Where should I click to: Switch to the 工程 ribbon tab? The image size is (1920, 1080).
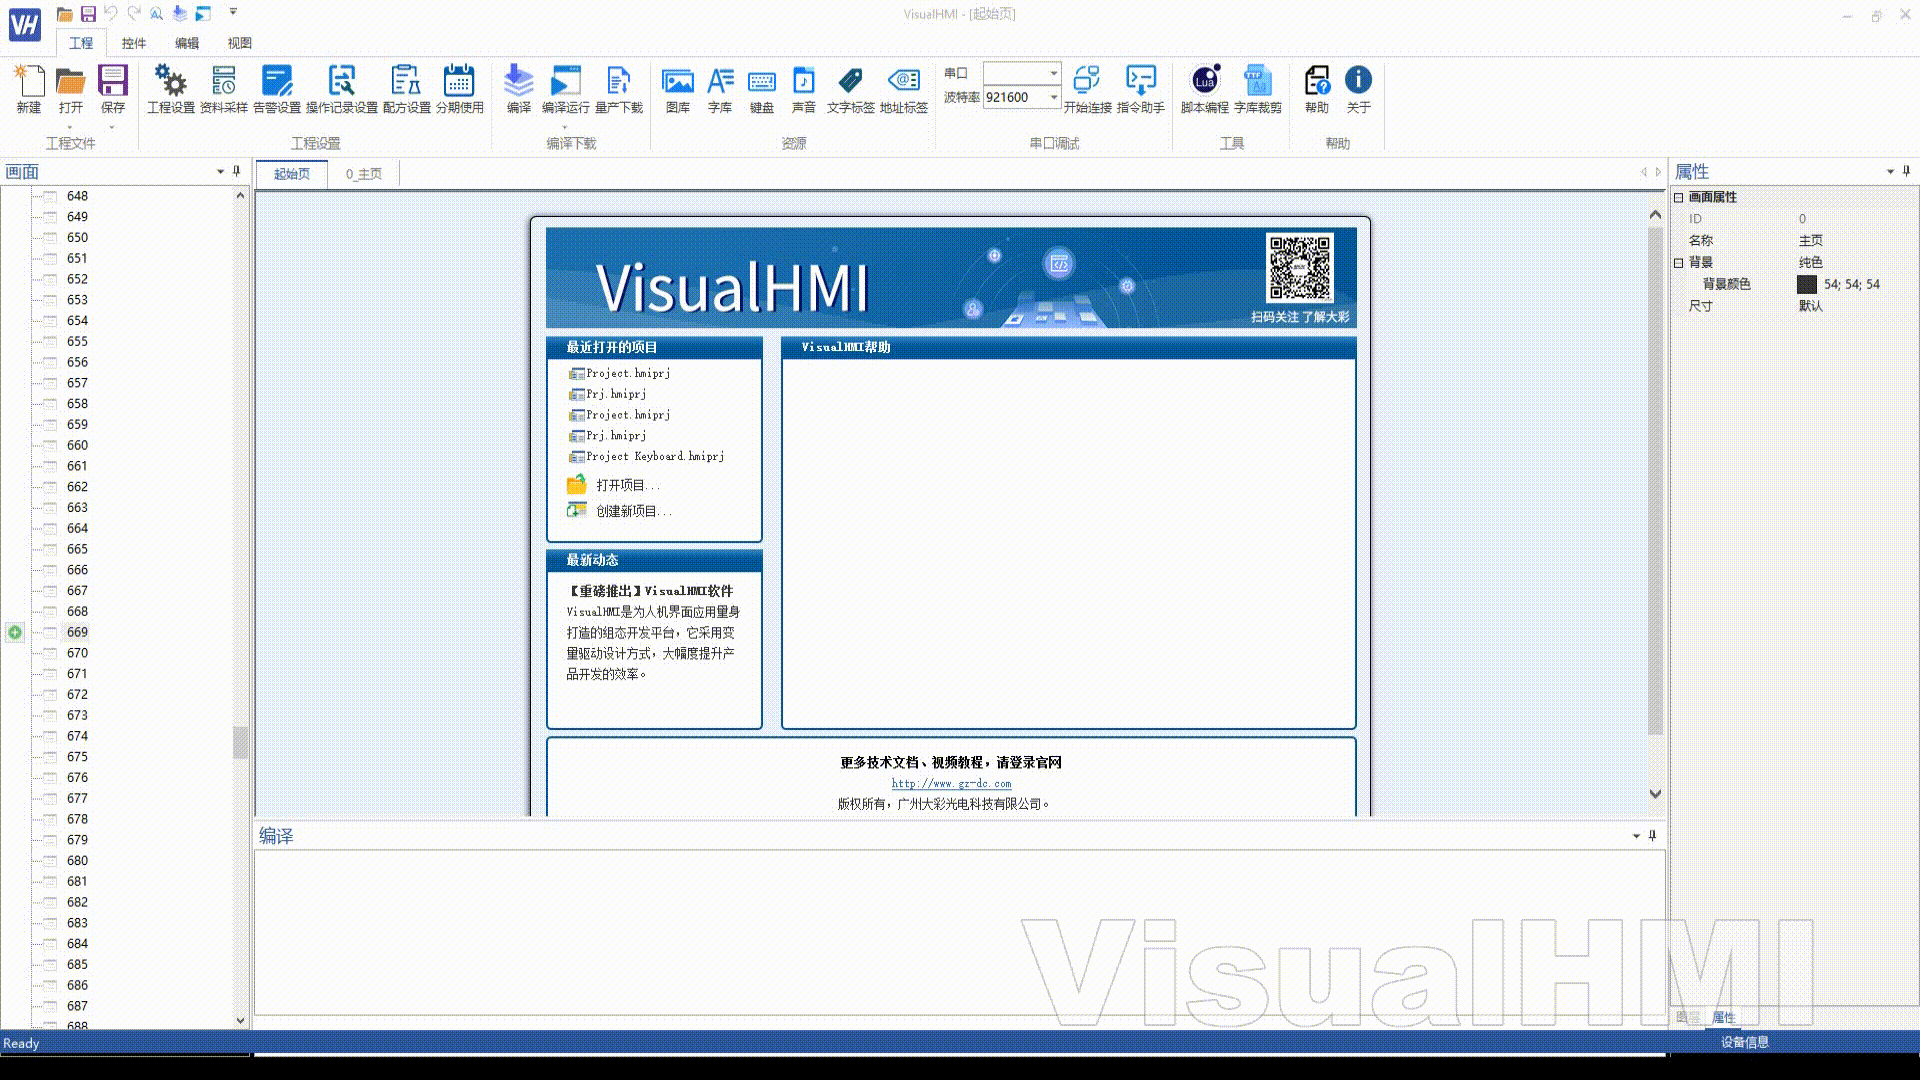(x=81, y=43)
